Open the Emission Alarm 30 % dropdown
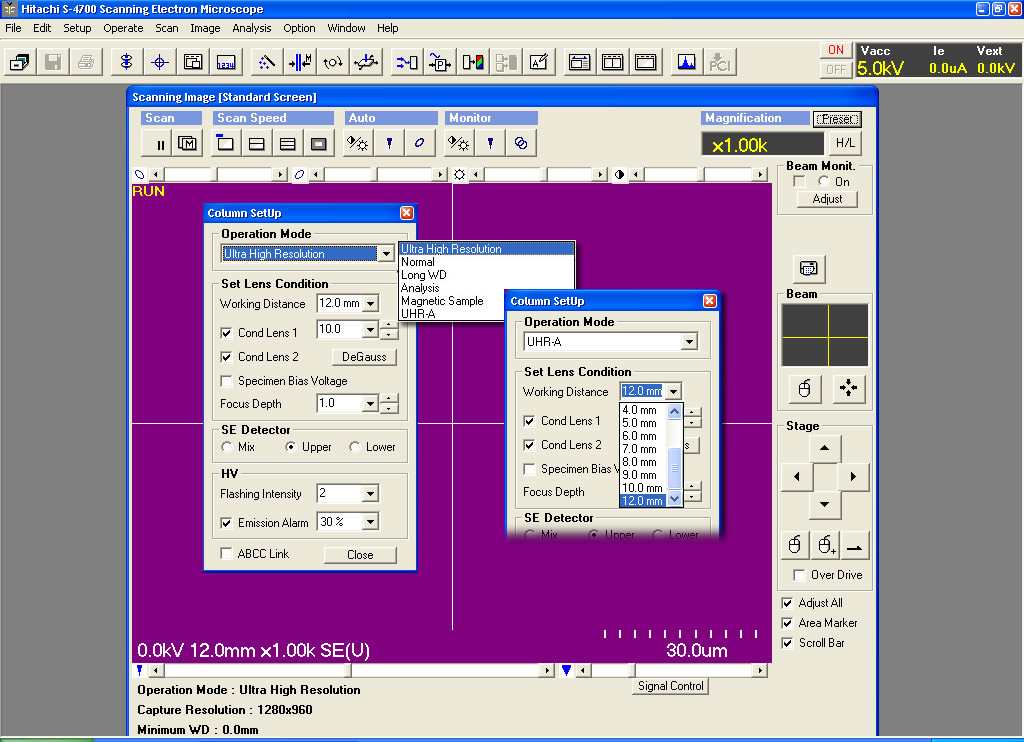The height and width of the screenshot is (742, 1024). coord(370,522)
